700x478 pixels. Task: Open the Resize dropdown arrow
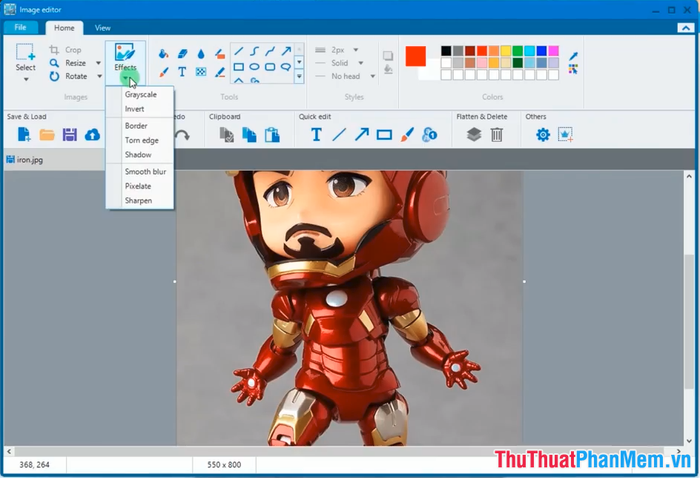tap(99, 63)
